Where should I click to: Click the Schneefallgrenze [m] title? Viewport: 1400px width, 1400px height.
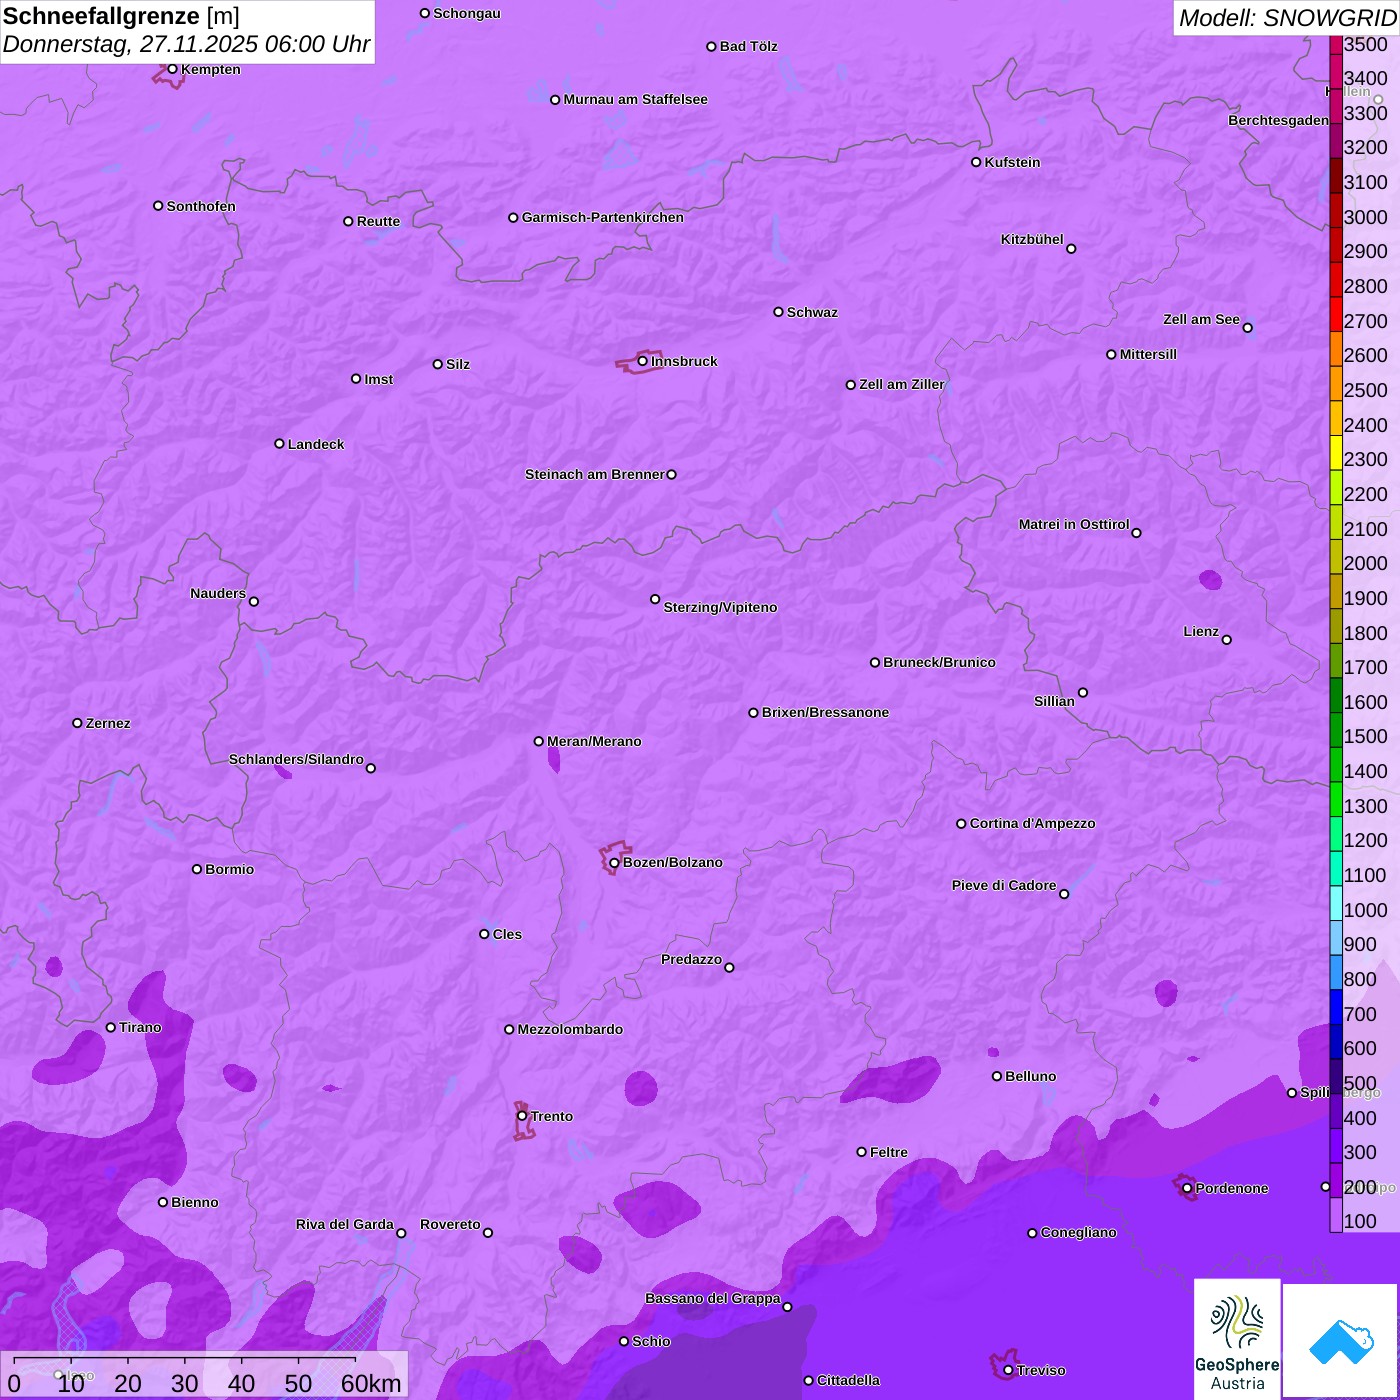pos(121,16)
